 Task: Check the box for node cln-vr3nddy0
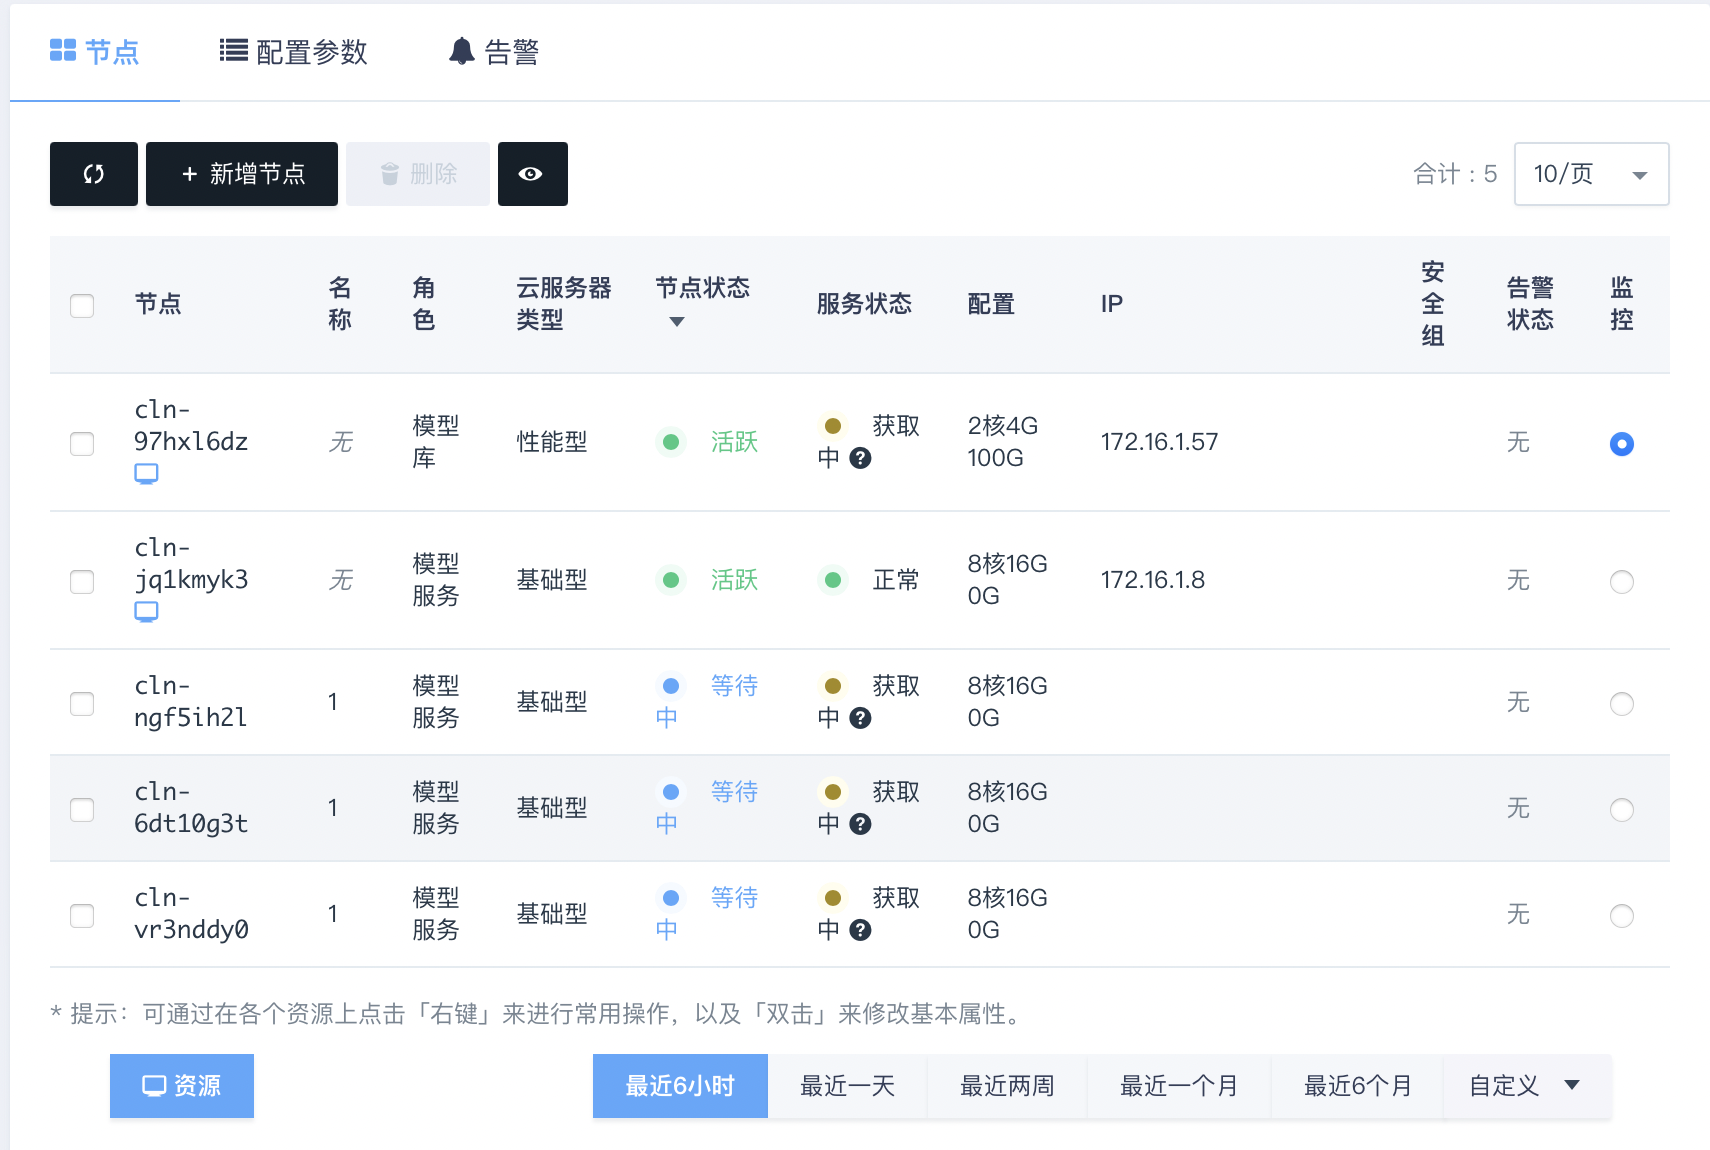[x=82, y=916]
